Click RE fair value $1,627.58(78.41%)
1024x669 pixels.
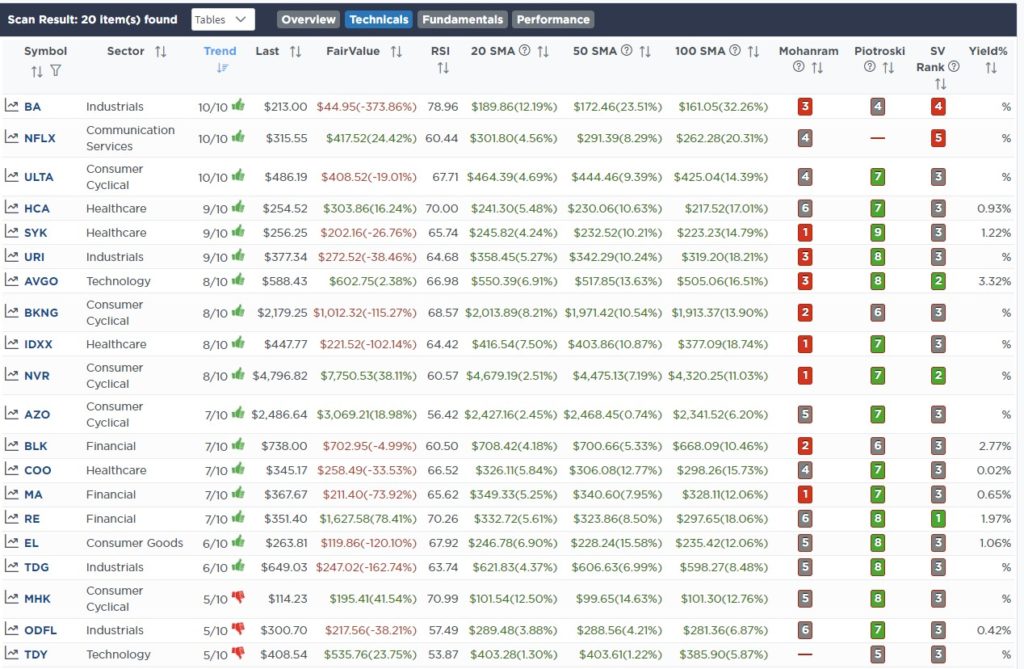pos(368,519)
